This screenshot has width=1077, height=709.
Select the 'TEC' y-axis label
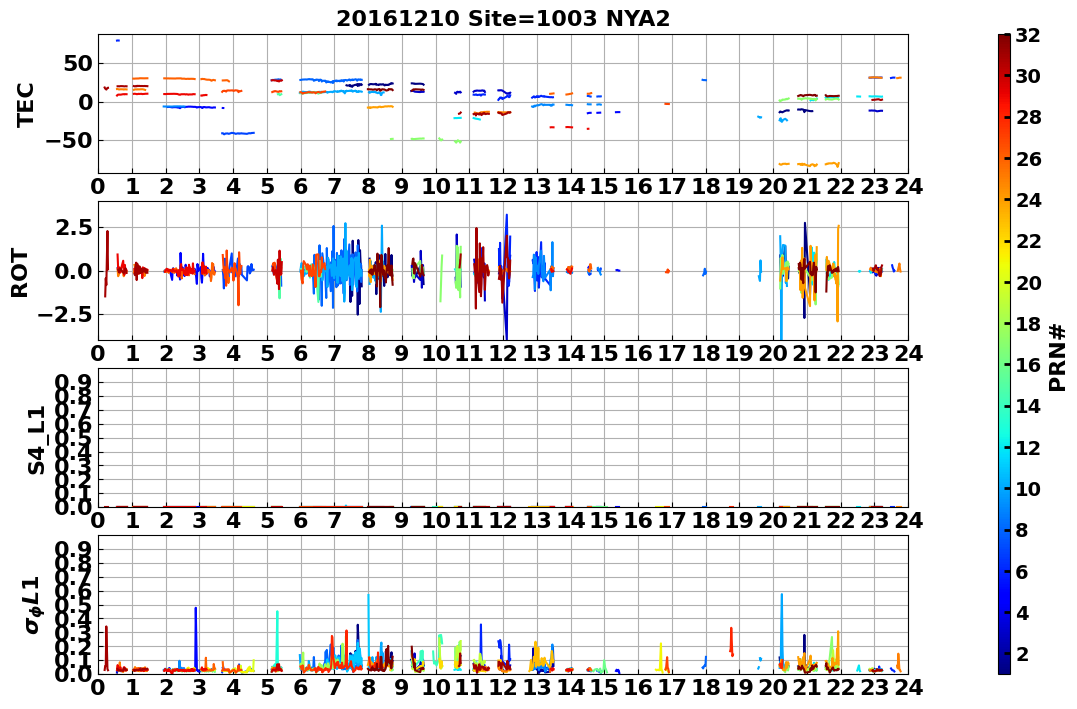pos(25,104)
